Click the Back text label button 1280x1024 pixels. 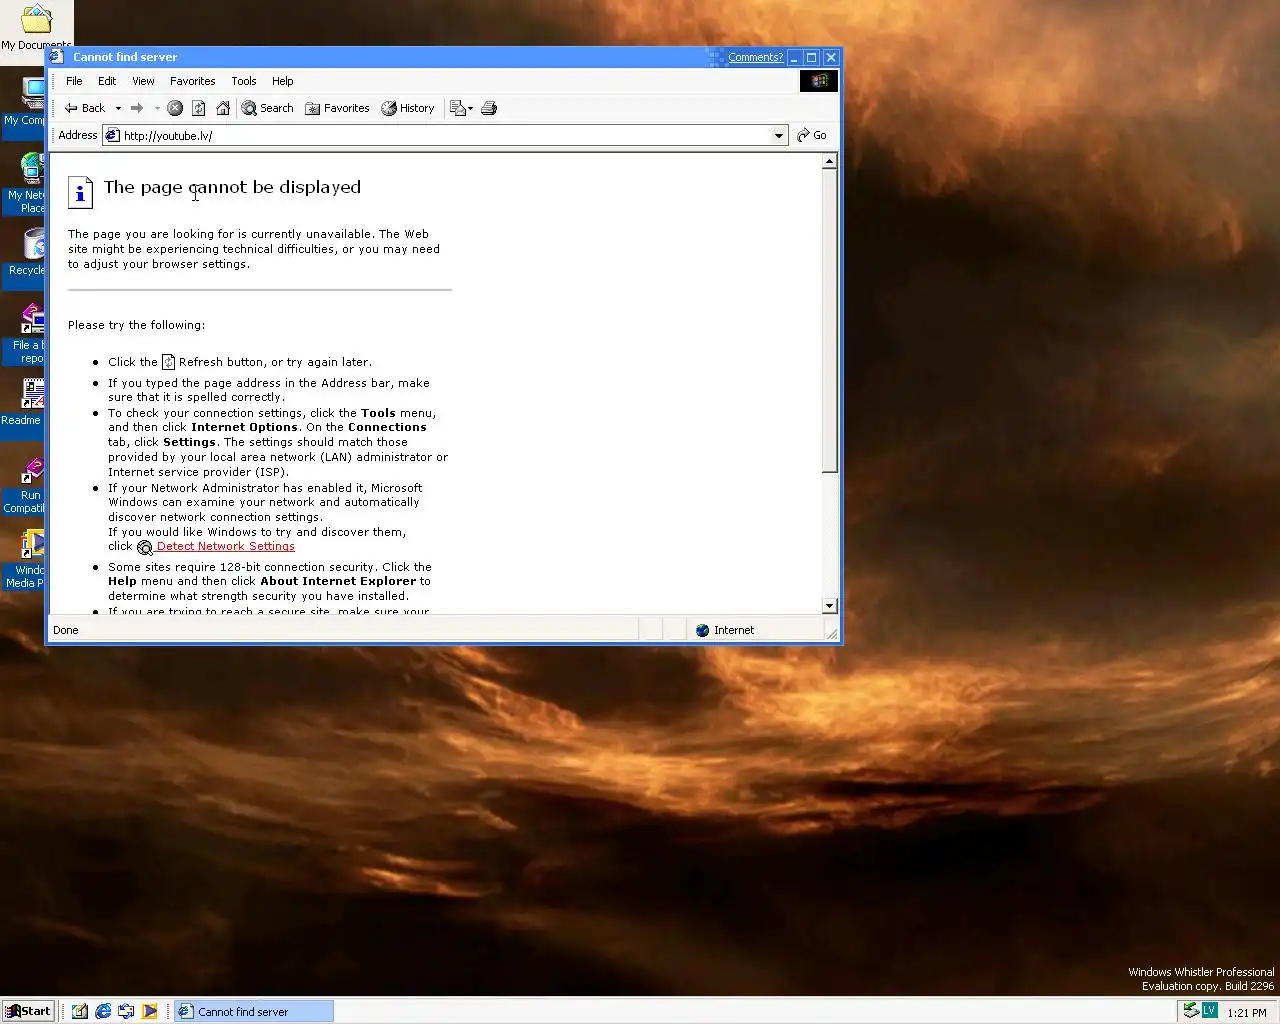[x=94, y=108]
